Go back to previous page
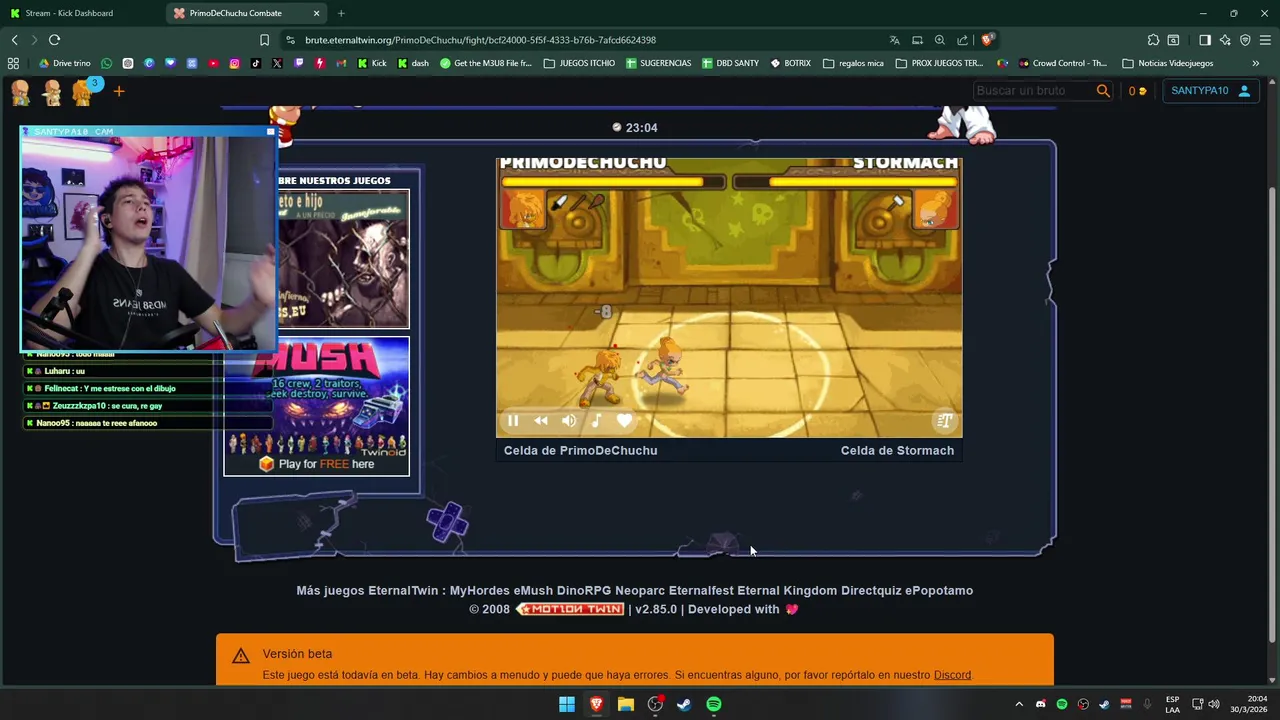 14,40
